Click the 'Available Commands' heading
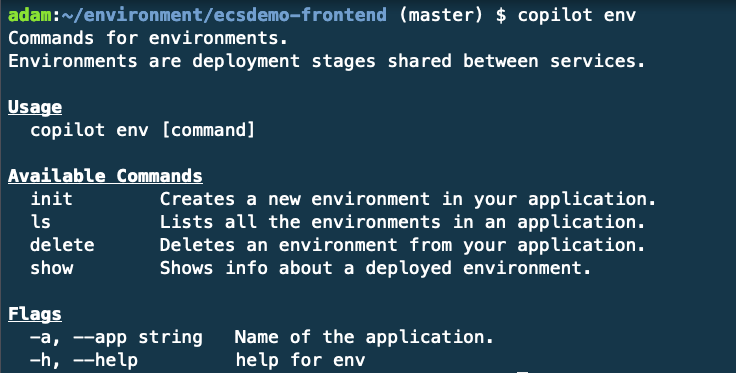 (x=106, y=176)
